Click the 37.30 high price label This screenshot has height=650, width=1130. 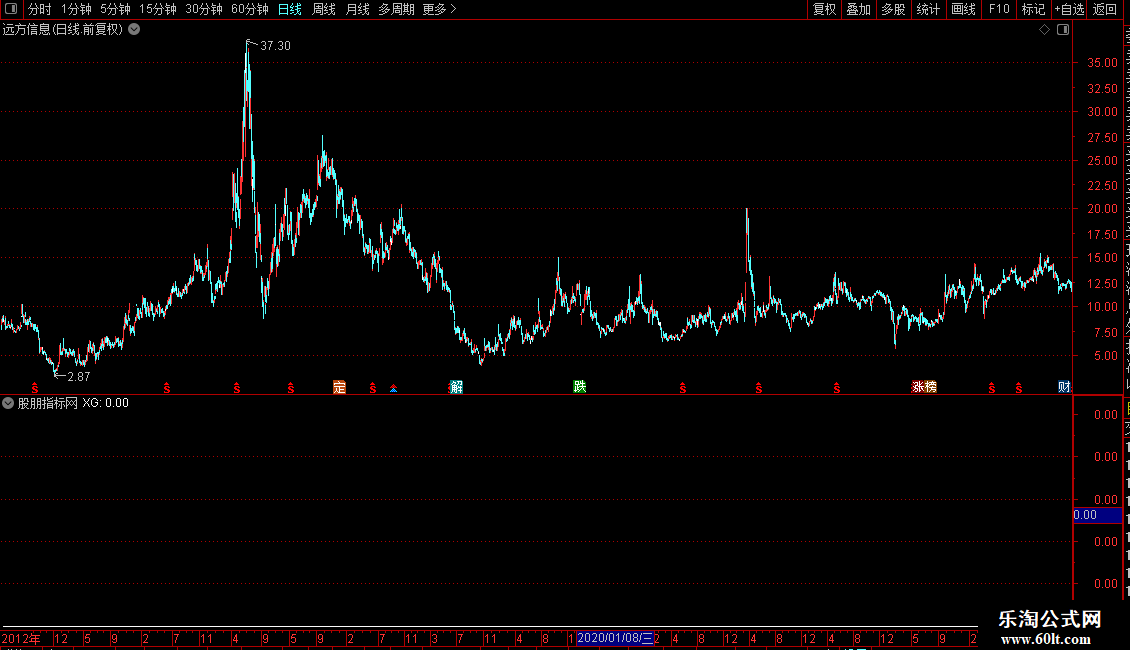(x=275, y=46)
